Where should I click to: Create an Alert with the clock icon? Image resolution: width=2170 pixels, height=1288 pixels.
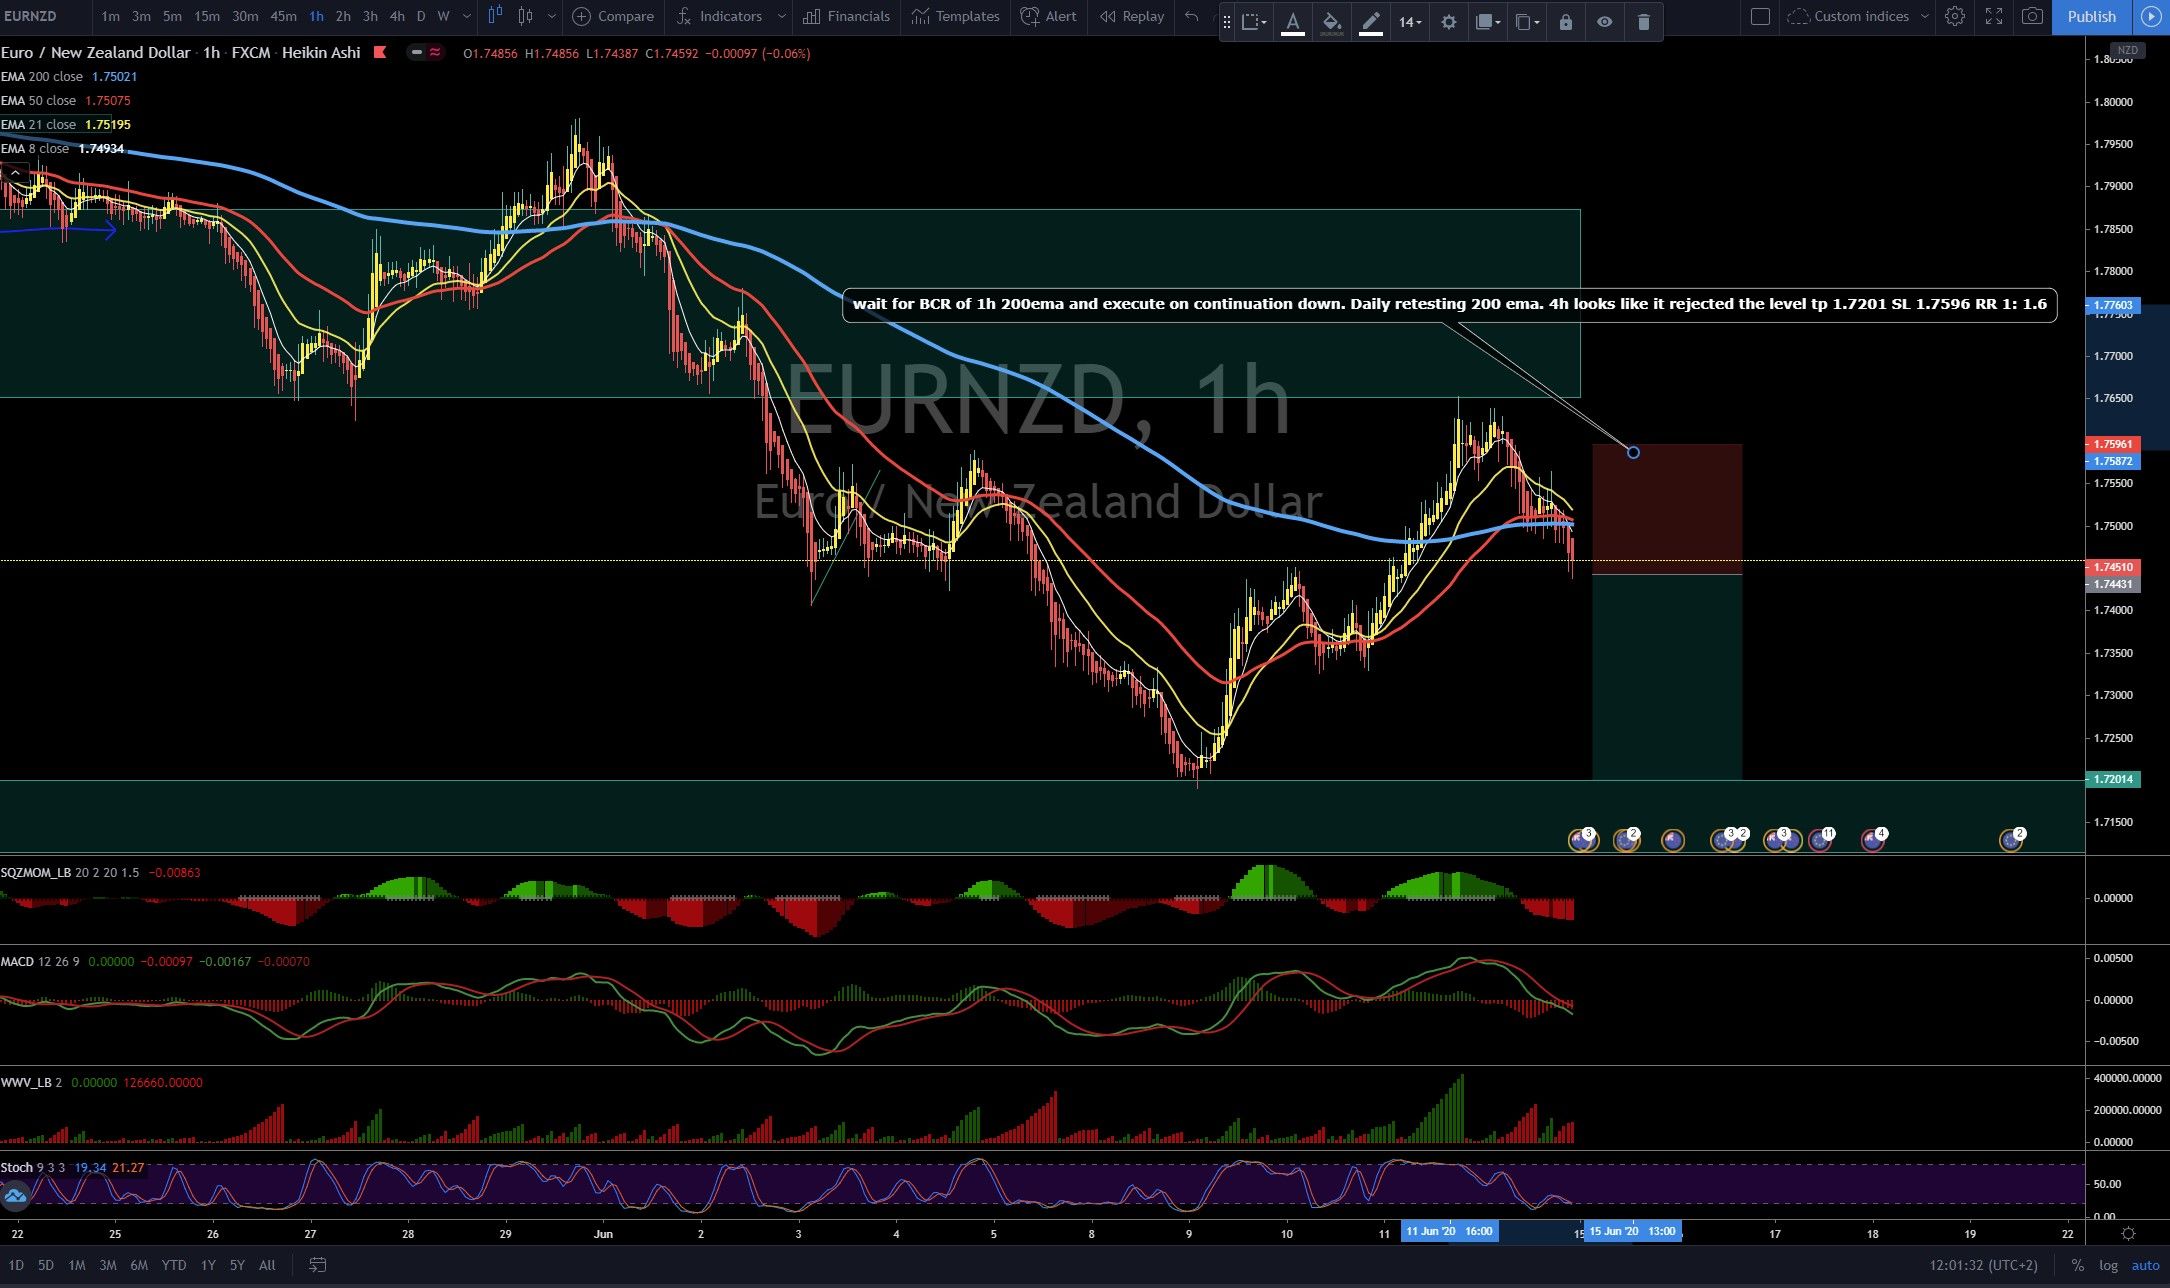click(1048, 16)
